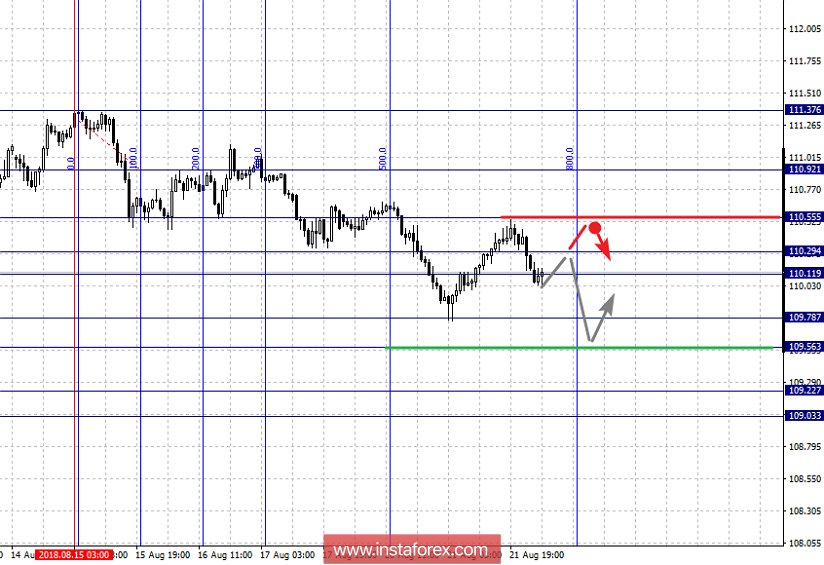824x565 pixels.
Task: Click the 112.005 axis price value
Action: click(805, 29)
